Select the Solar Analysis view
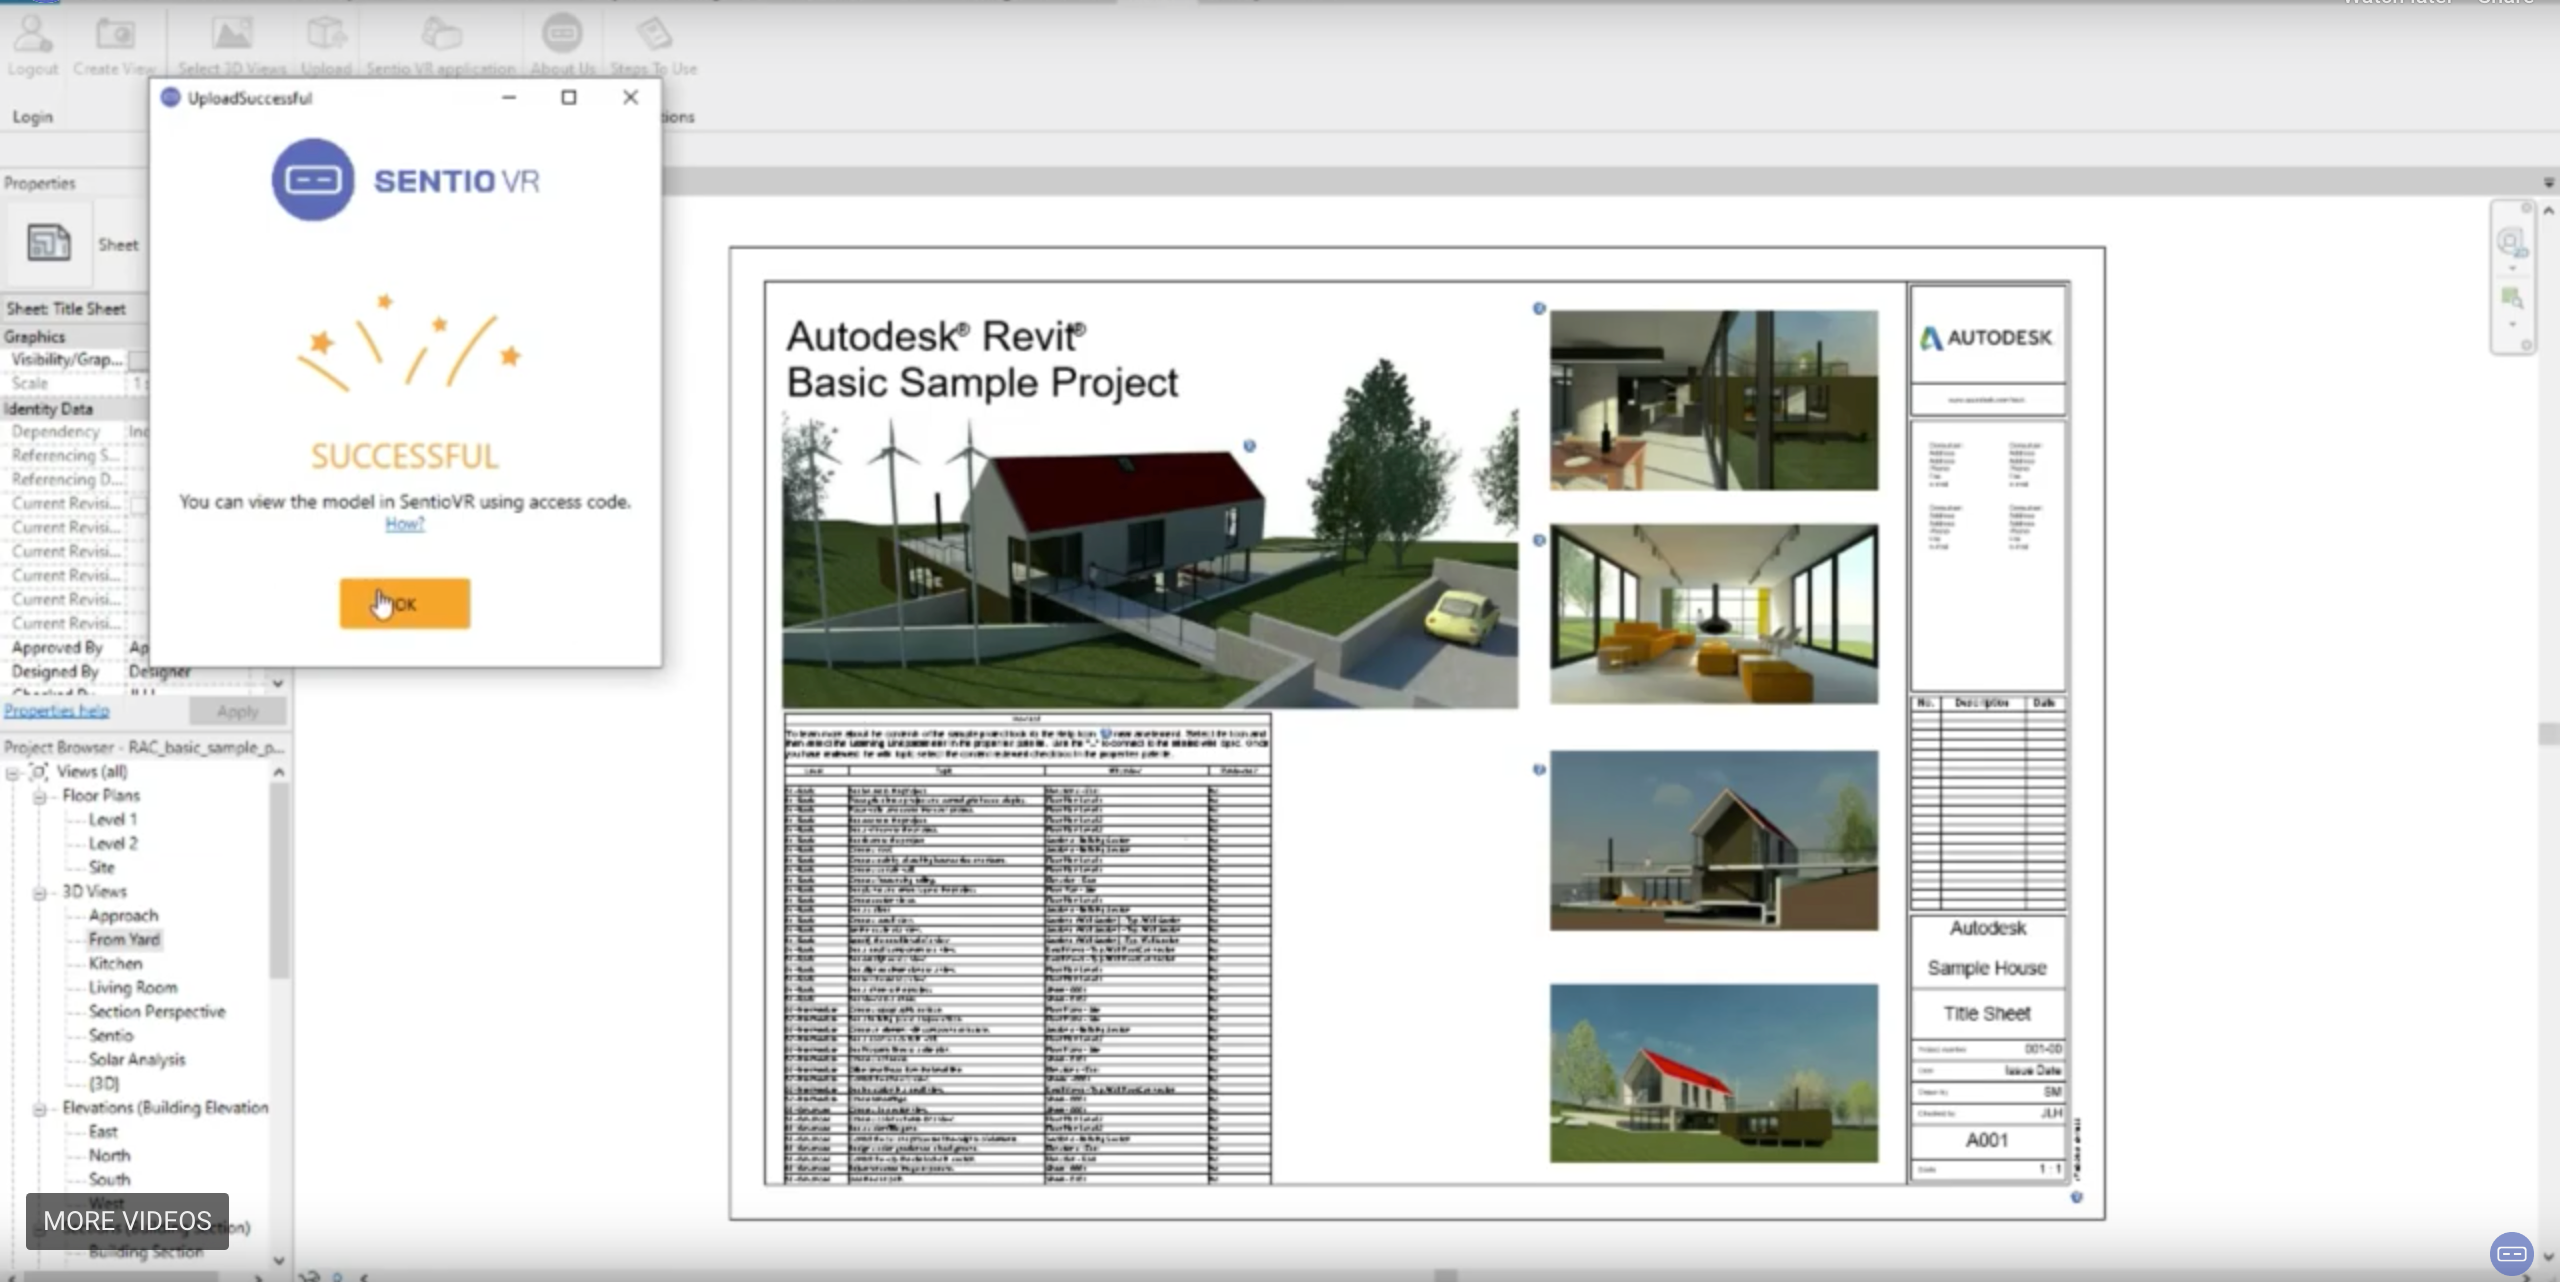The width and height of the screenshot is (2560, 1282). [x=137, y=1060]
